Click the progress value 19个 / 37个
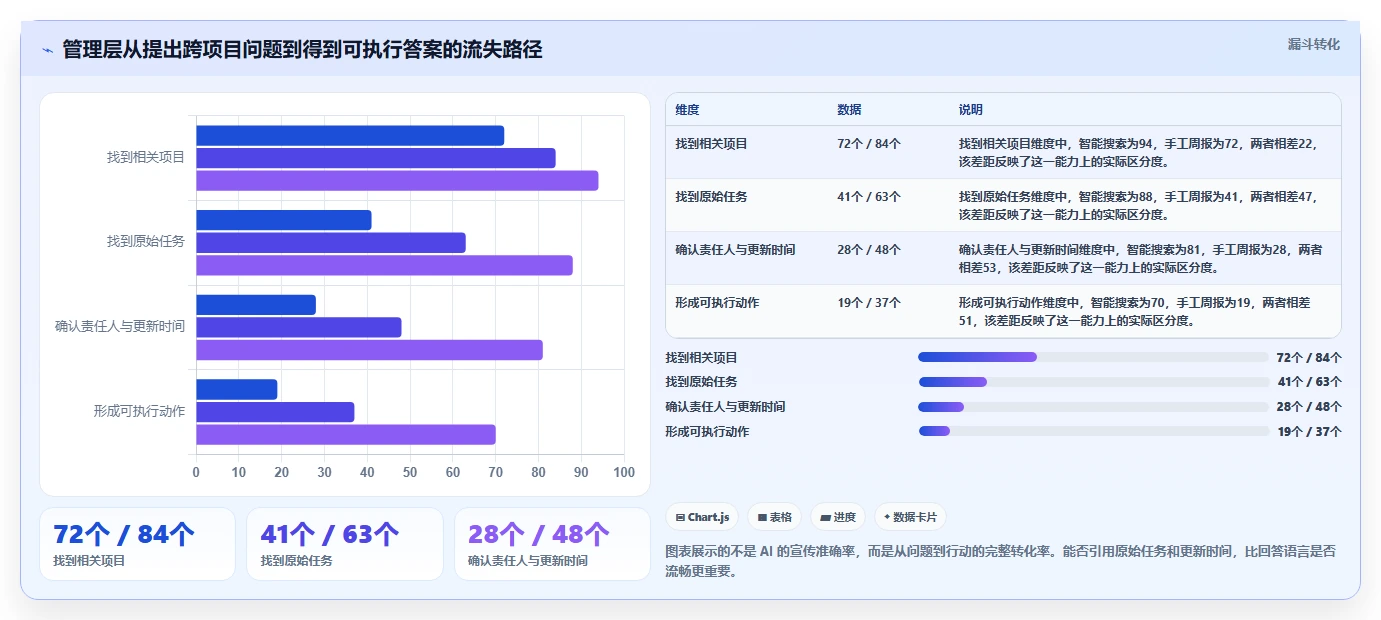Screen dimensions: 1381x620 coord(1309,432)
